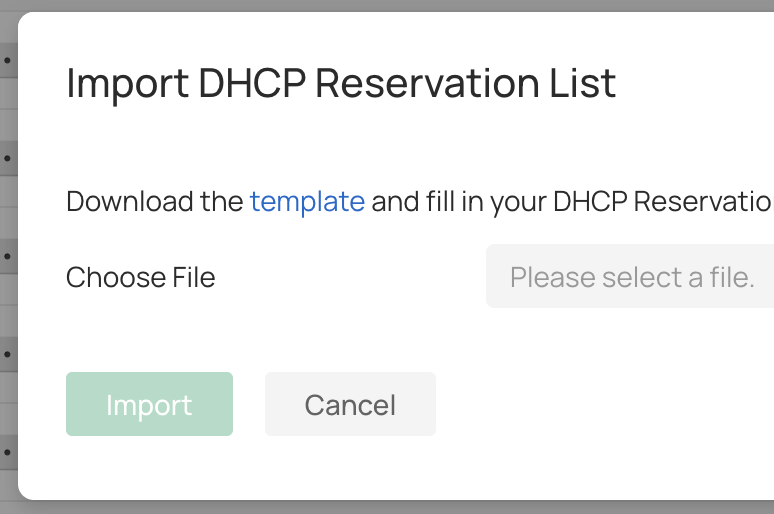Click the Choose File label
This screenshot has width=774, height=514.
coord(141,277)
